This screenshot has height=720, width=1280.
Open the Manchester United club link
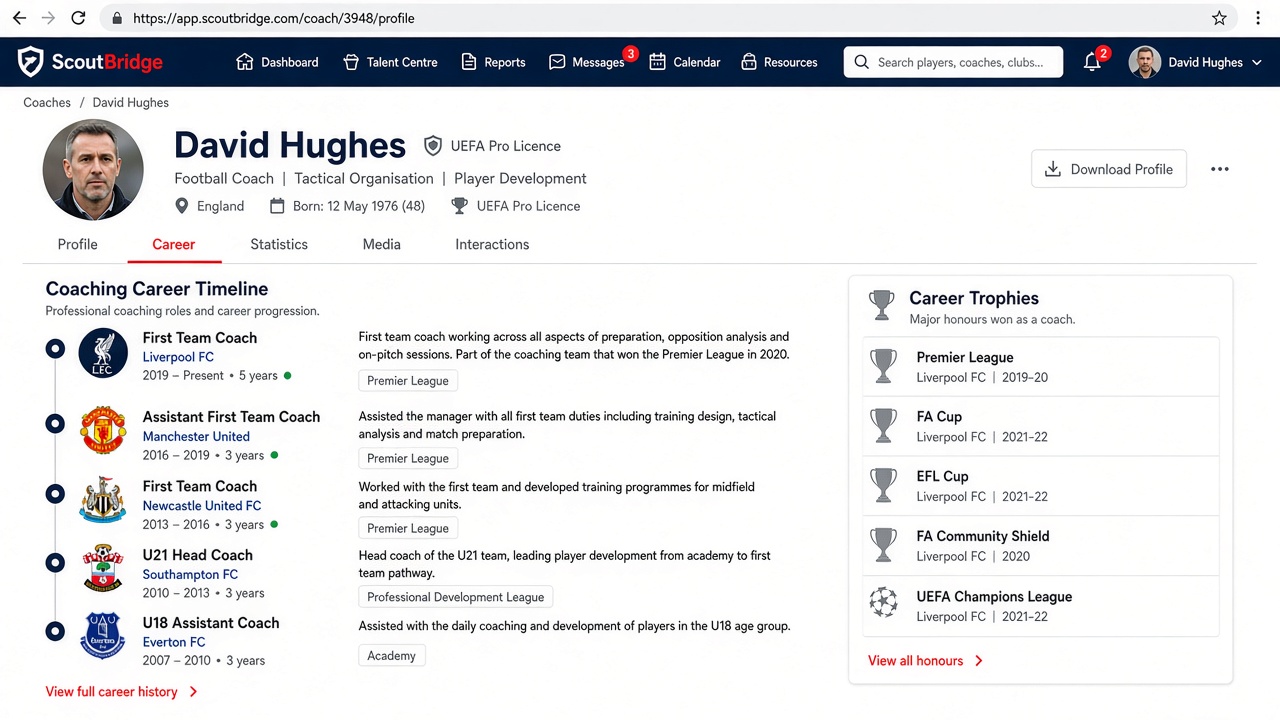[196, 436]
